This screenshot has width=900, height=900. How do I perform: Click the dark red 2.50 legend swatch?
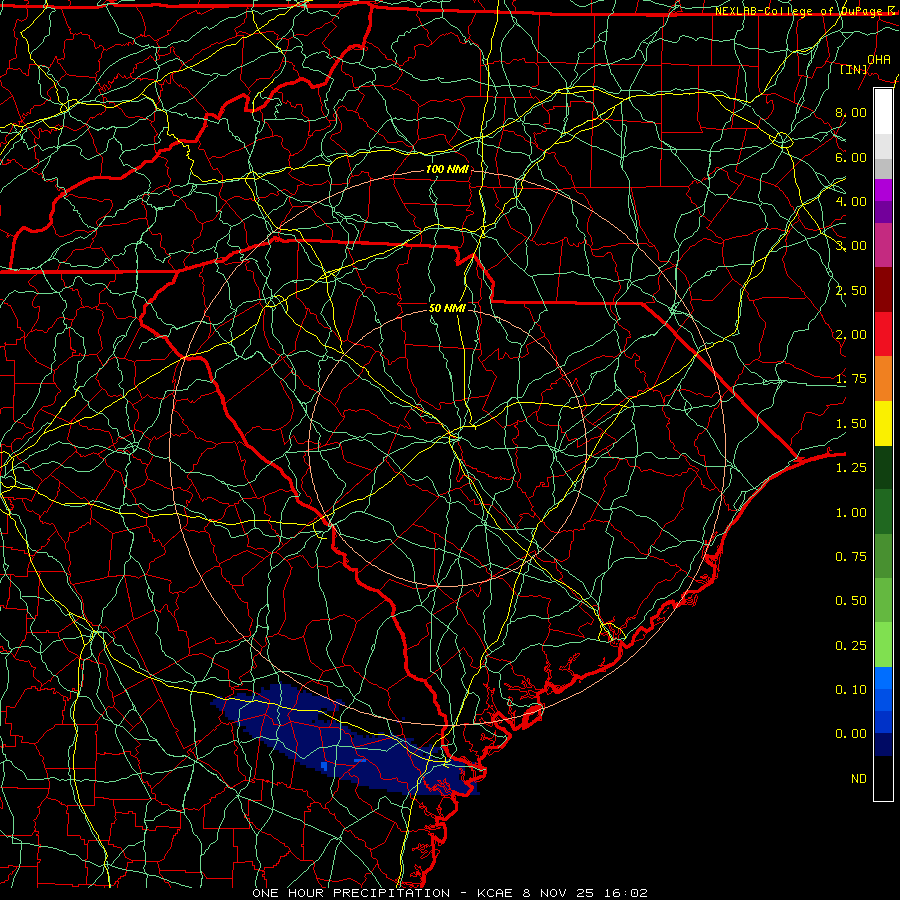click(x=883, y=290)
